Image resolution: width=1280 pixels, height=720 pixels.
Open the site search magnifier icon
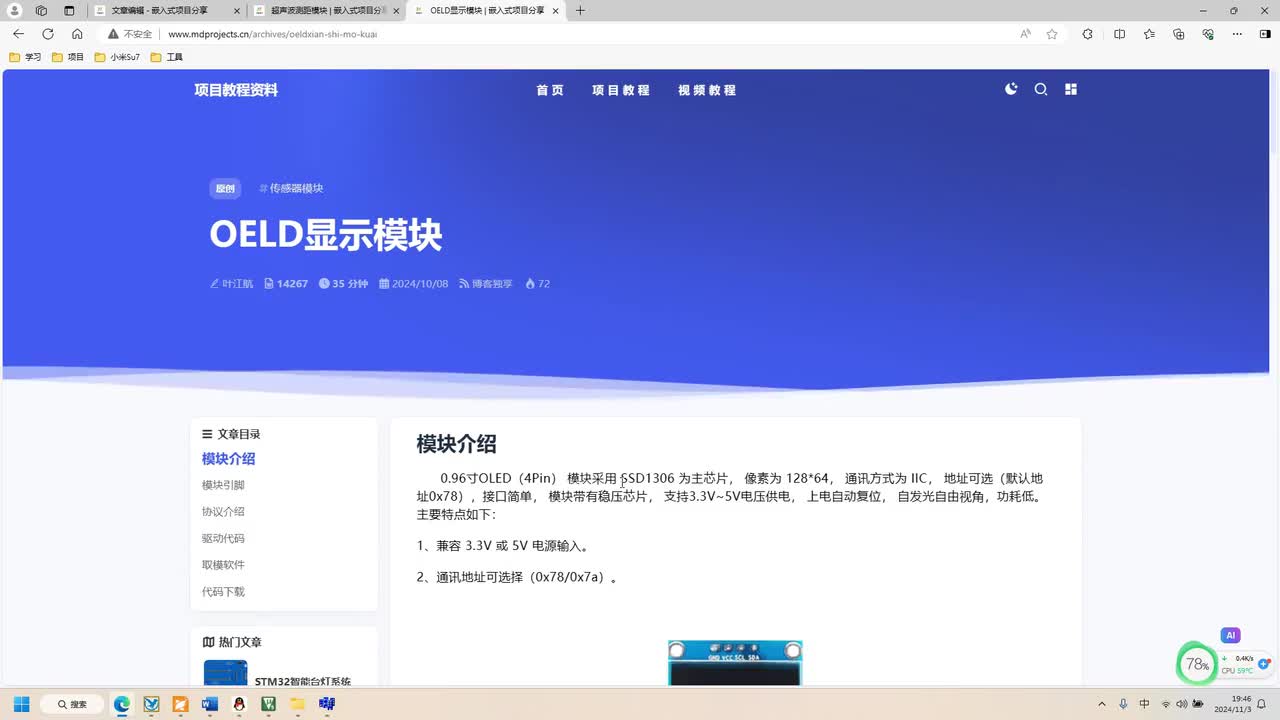coord(1041,89)
